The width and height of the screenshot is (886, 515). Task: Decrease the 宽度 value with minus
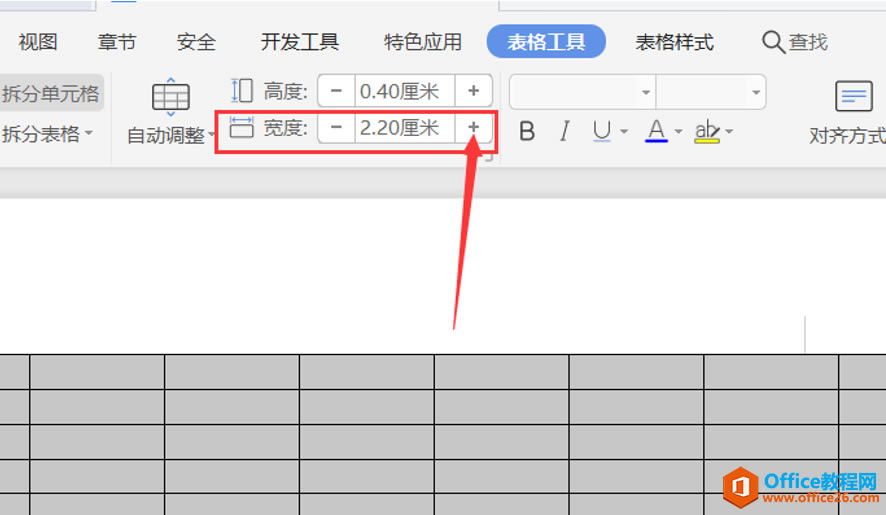click(x=336, y=127)
